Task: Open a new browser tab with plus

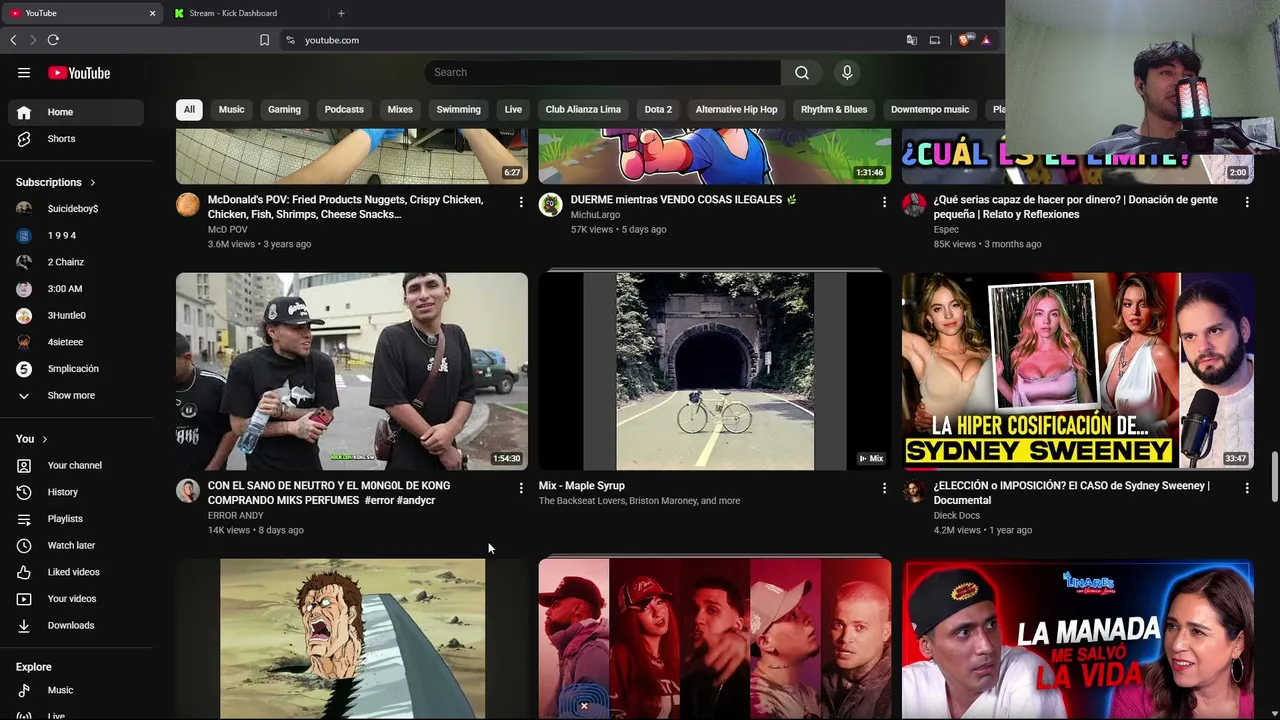Action: tap(341, 13)
